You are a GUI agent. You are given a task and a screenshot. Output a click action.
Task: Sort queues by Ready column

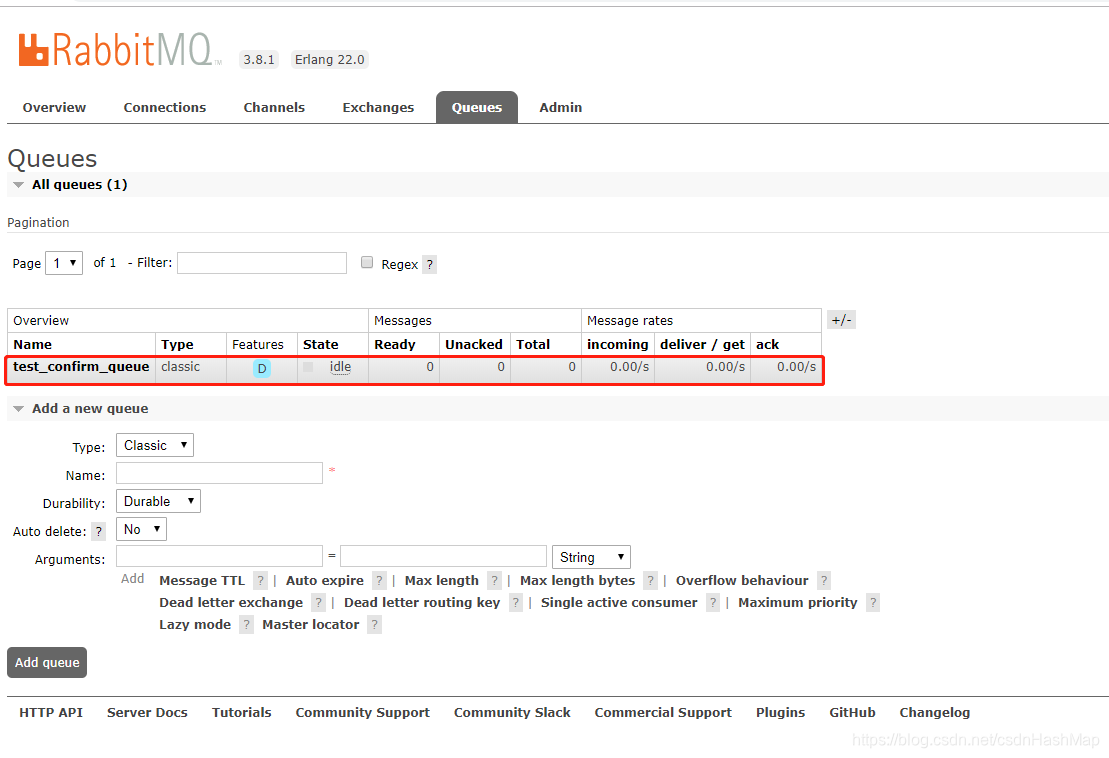395,344
